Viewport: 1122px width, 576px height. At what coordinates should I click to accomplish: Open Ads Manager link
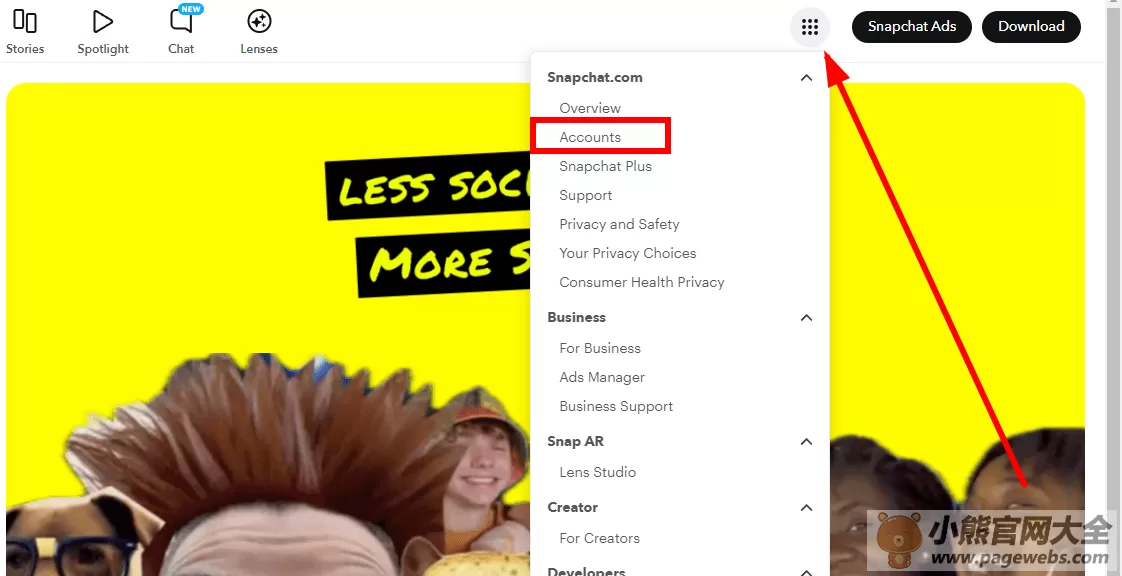[602, 377]
